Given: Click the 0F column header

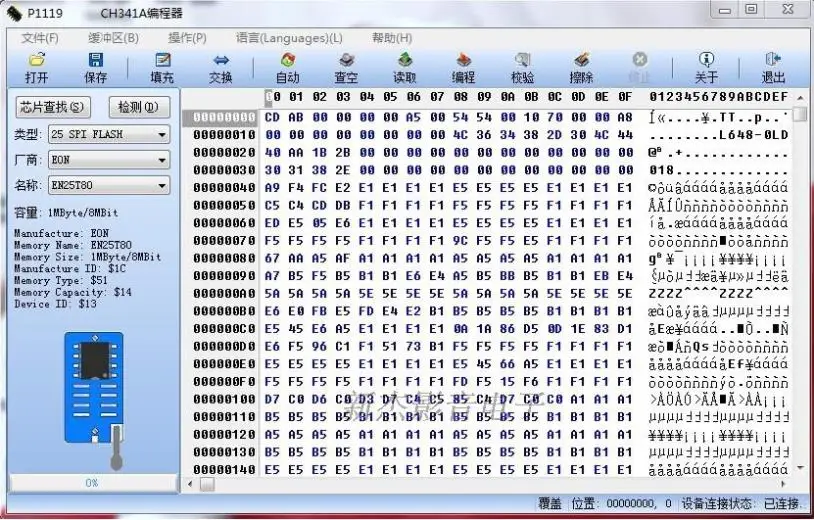Looking at the screenshot, I should pyautogui.click(x=625, y=97).
